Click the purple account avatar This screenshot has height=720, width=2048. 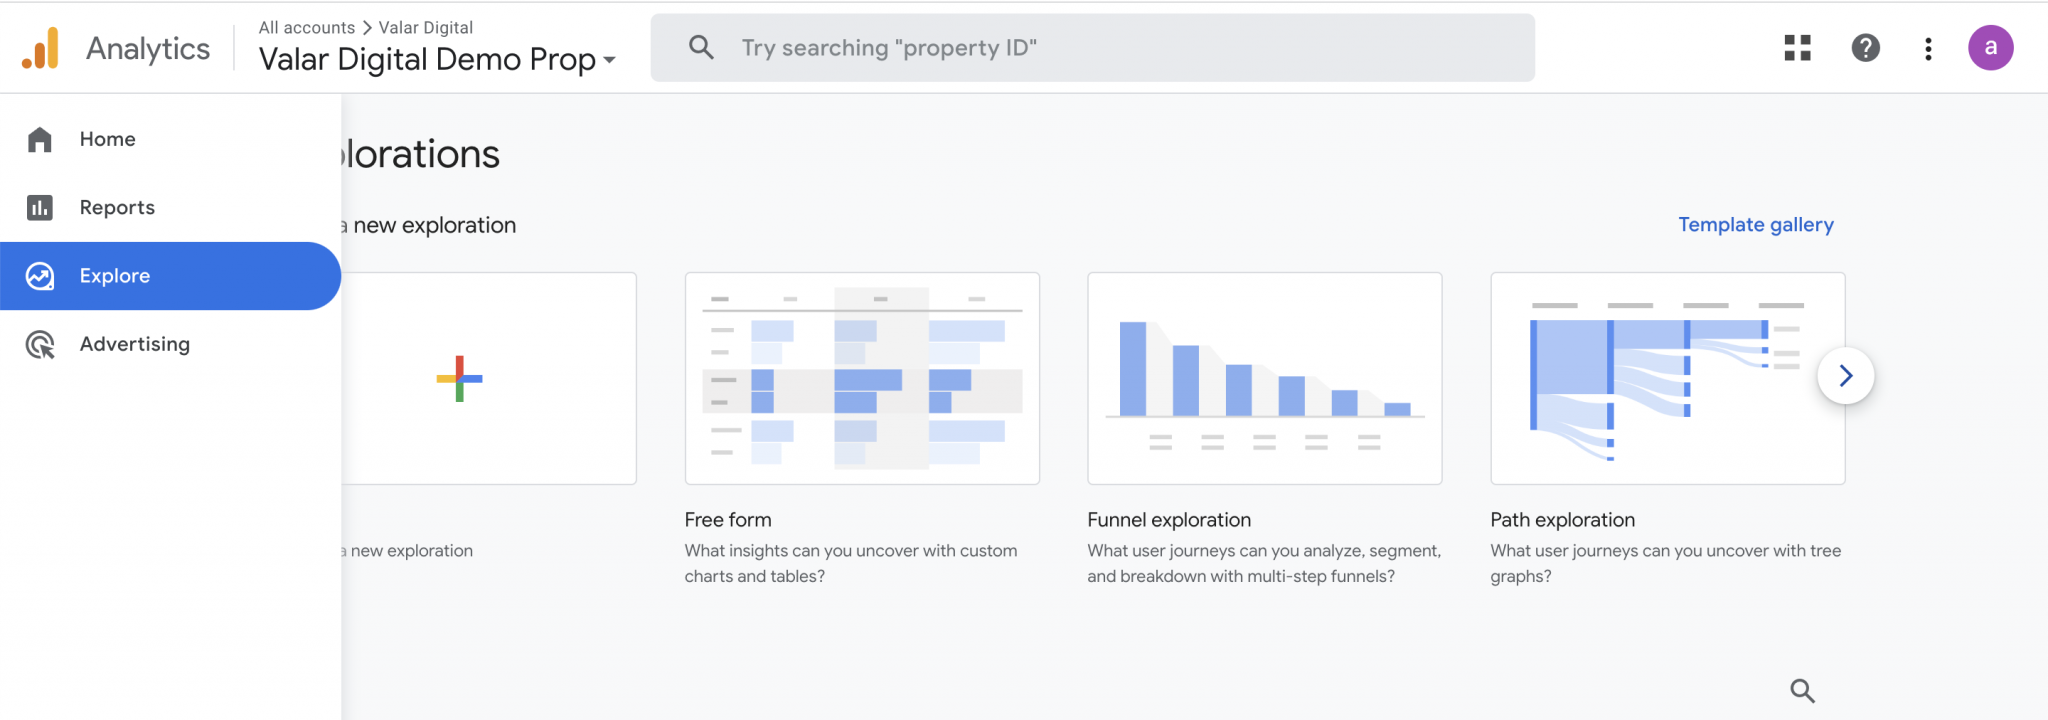[x=1990, y=48]
